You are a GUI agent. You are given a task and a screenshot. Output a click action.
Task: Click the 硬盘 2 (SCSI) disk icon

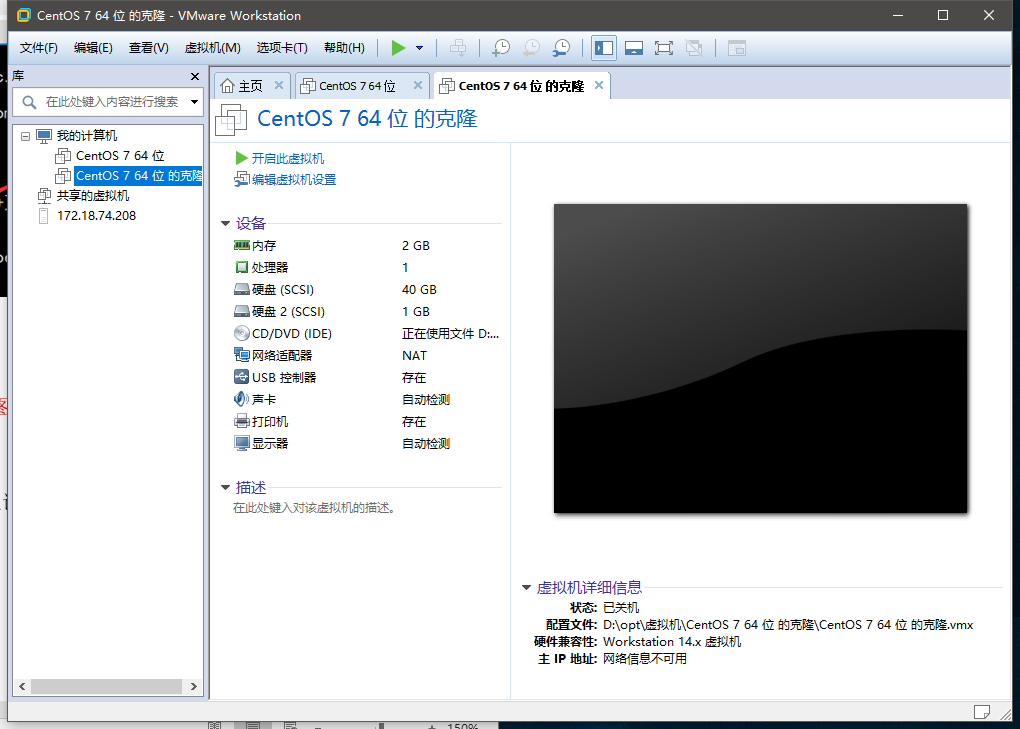click(x=241, y=311)
